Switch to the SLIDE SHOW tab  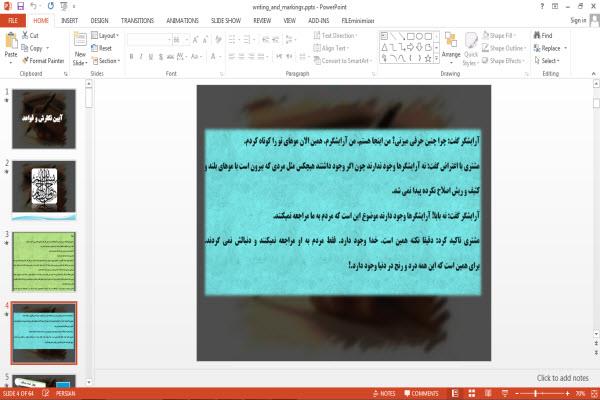(226, 21)
